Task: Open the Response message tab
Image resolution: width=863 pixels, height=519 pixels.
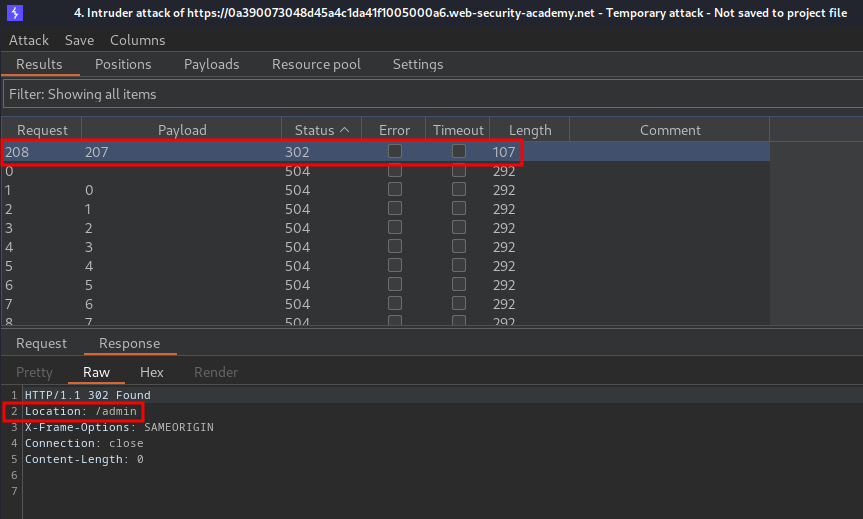Action: (x=129, y=343)
